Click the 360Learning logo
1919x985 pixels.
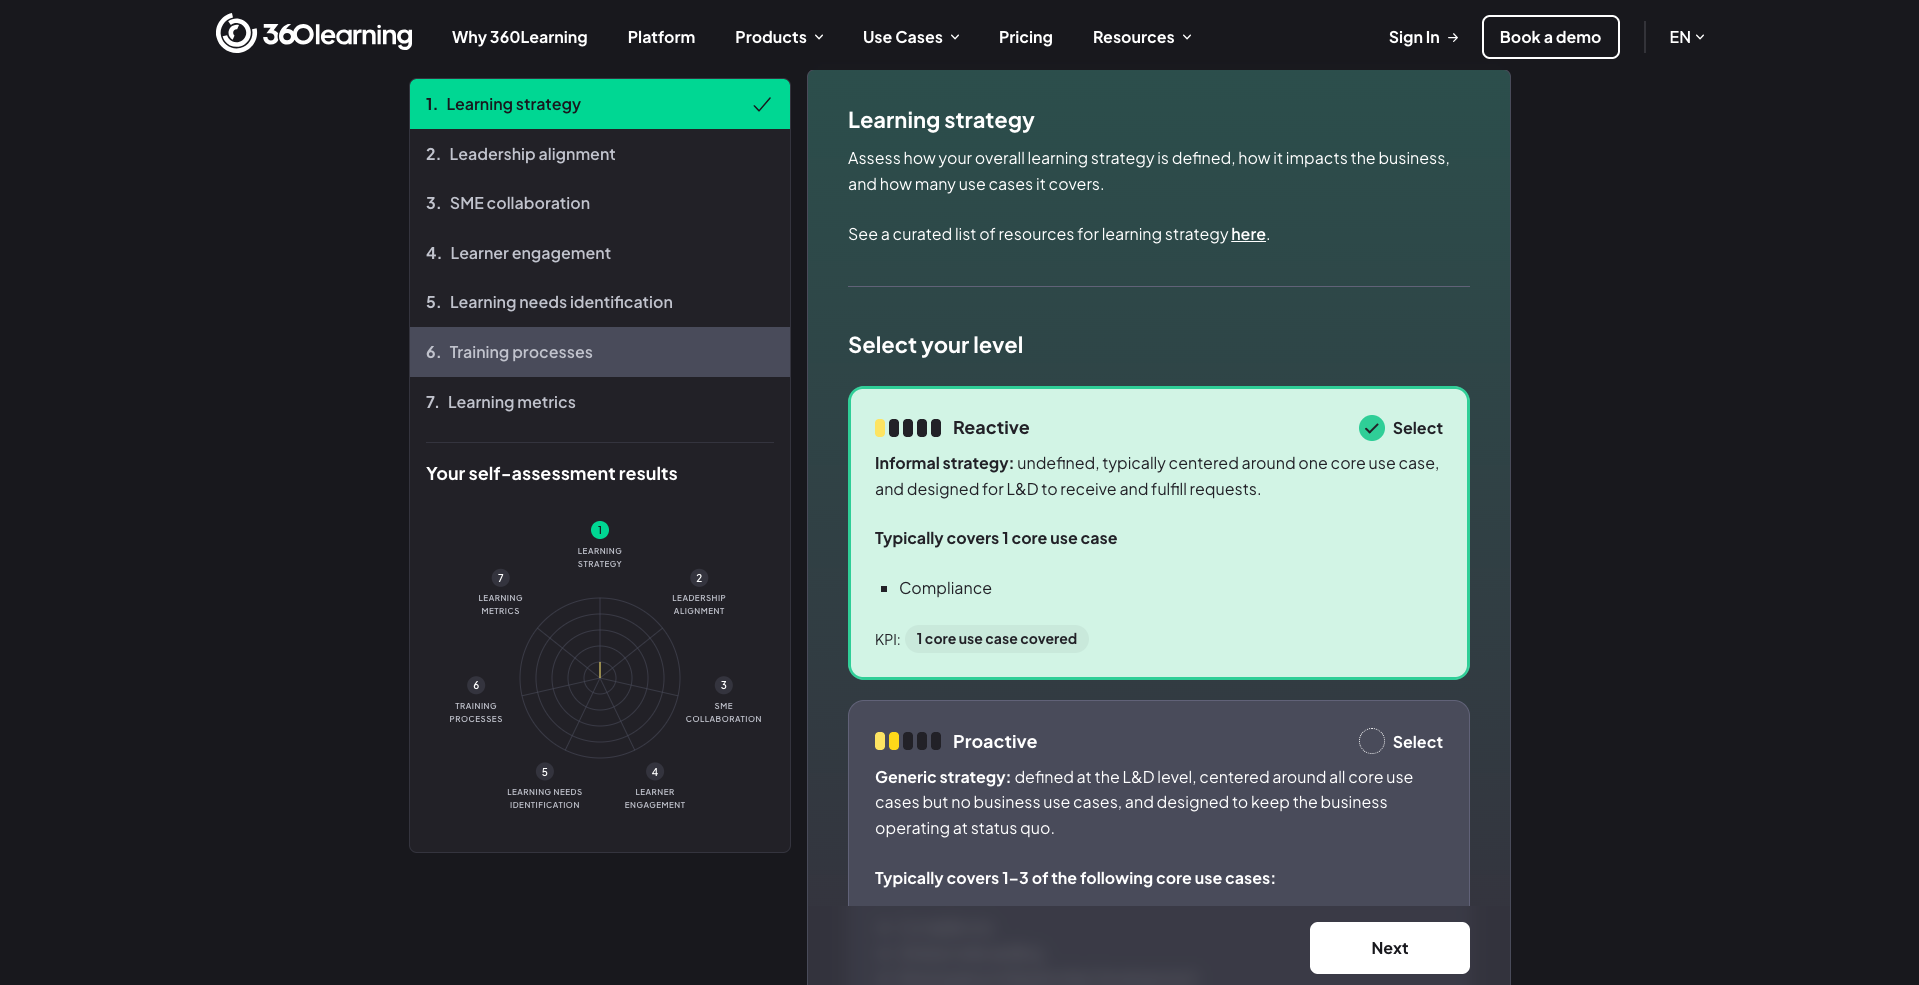(x=314, y=35)
